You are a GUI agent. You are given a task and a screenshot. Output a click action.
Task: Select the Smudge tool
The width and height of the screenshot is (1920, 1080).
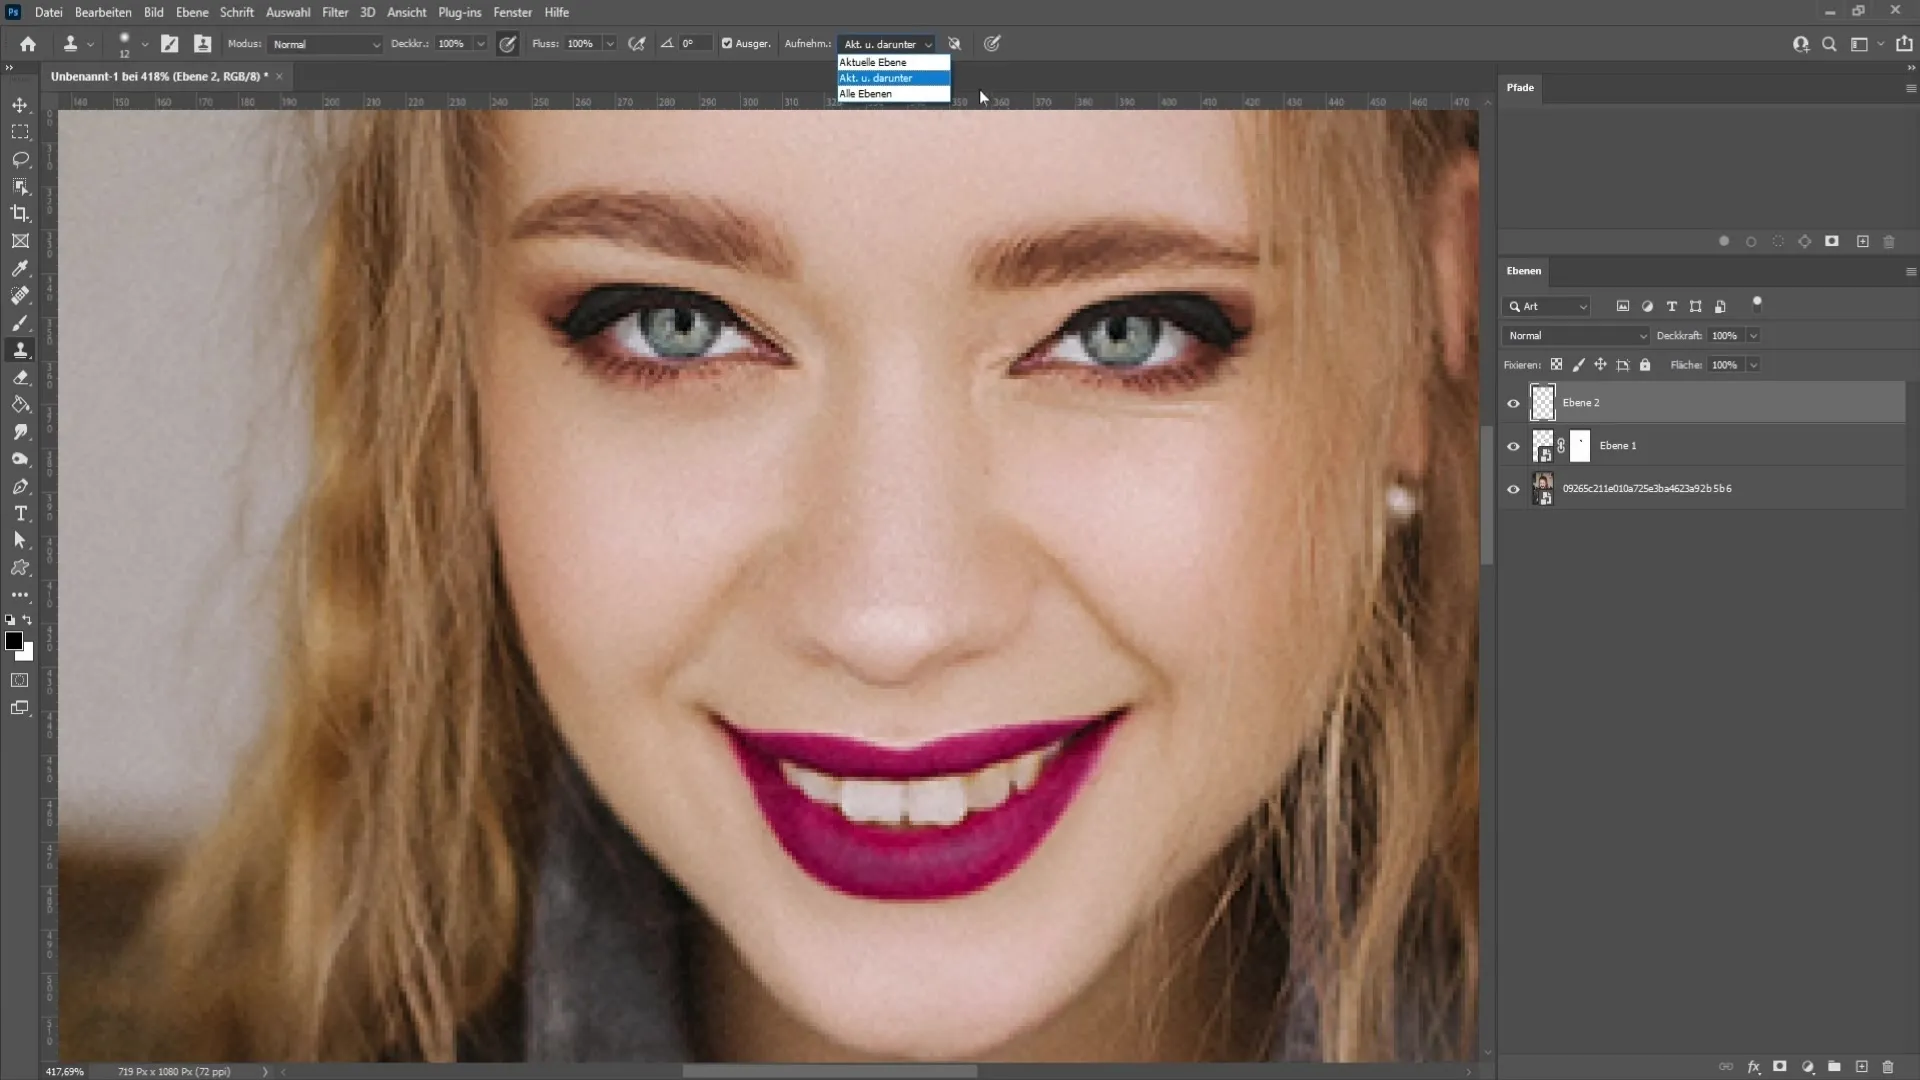click(20, 433)
